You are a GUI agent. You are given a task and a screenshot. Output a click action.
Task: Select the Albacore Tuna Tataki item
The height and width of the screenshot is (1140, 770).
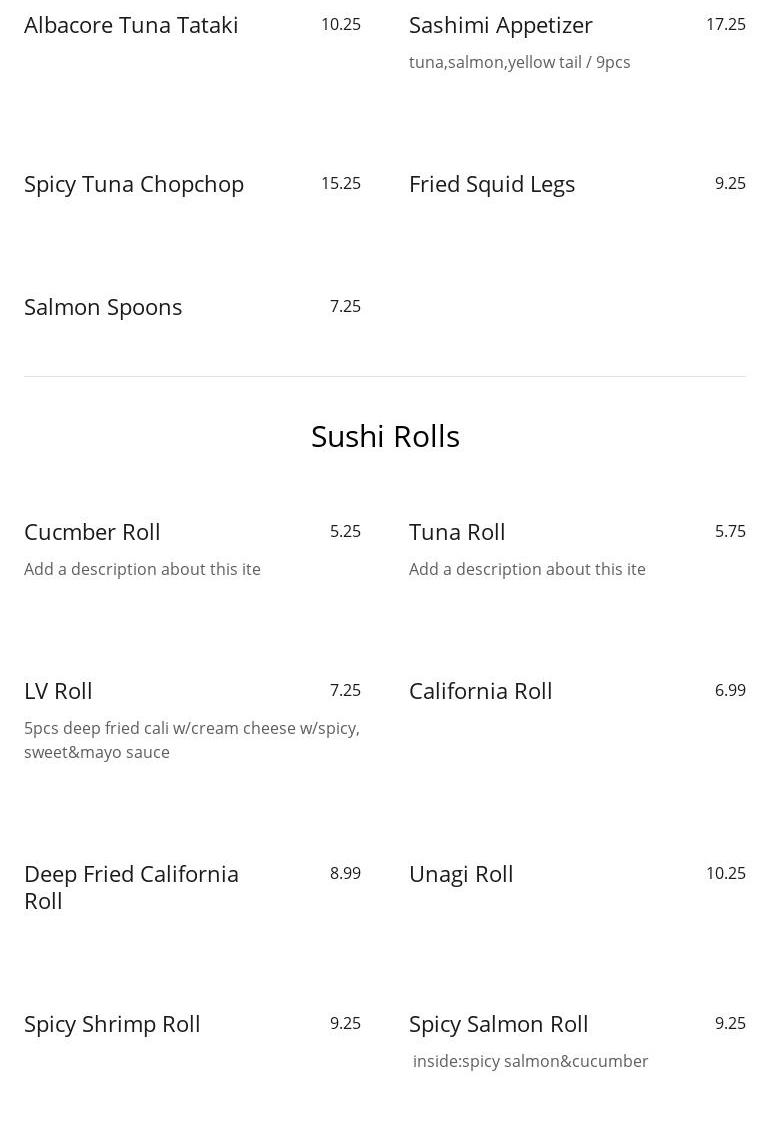131,25
